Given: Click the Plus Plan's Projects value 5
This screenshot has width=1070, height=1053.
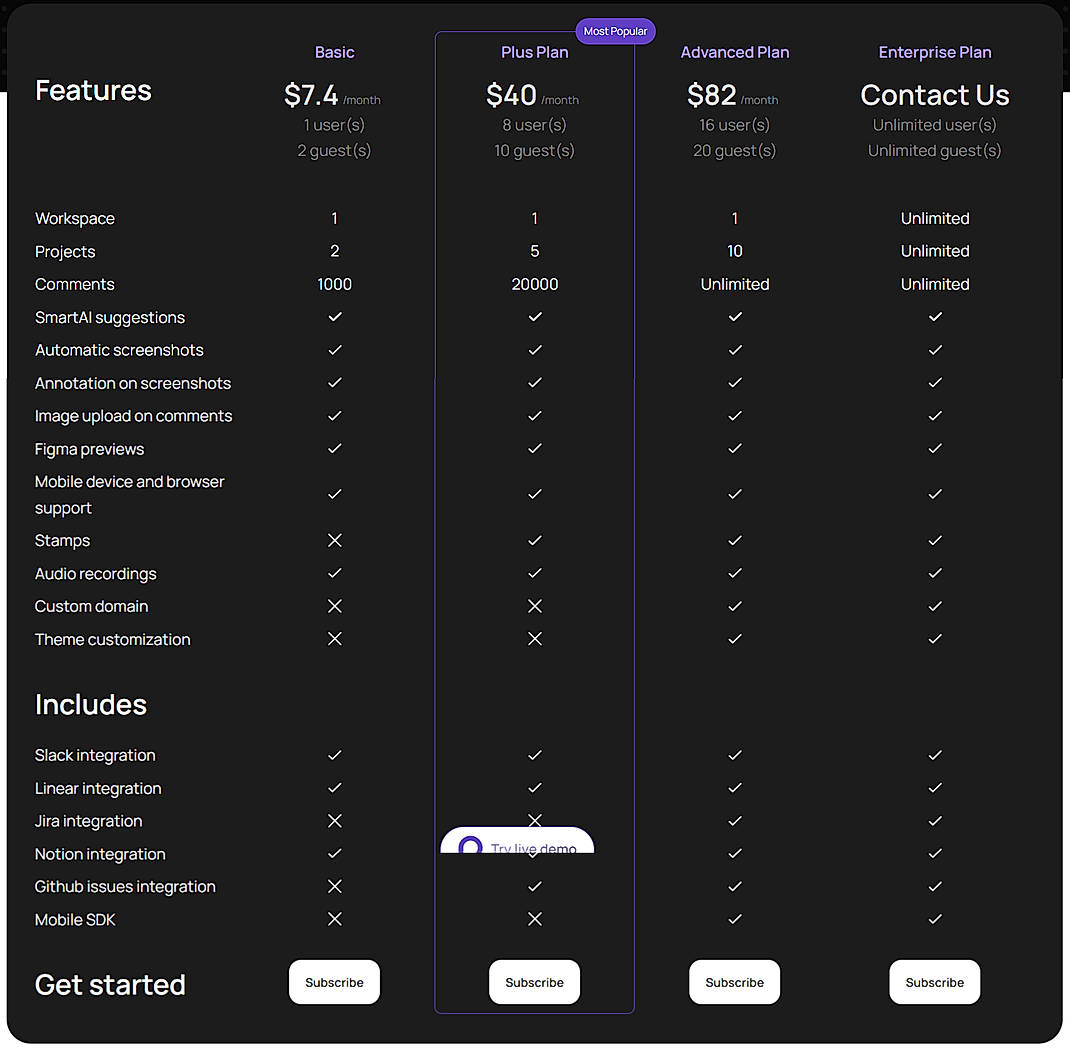Looking at the screenshot, I should point(535,251).
